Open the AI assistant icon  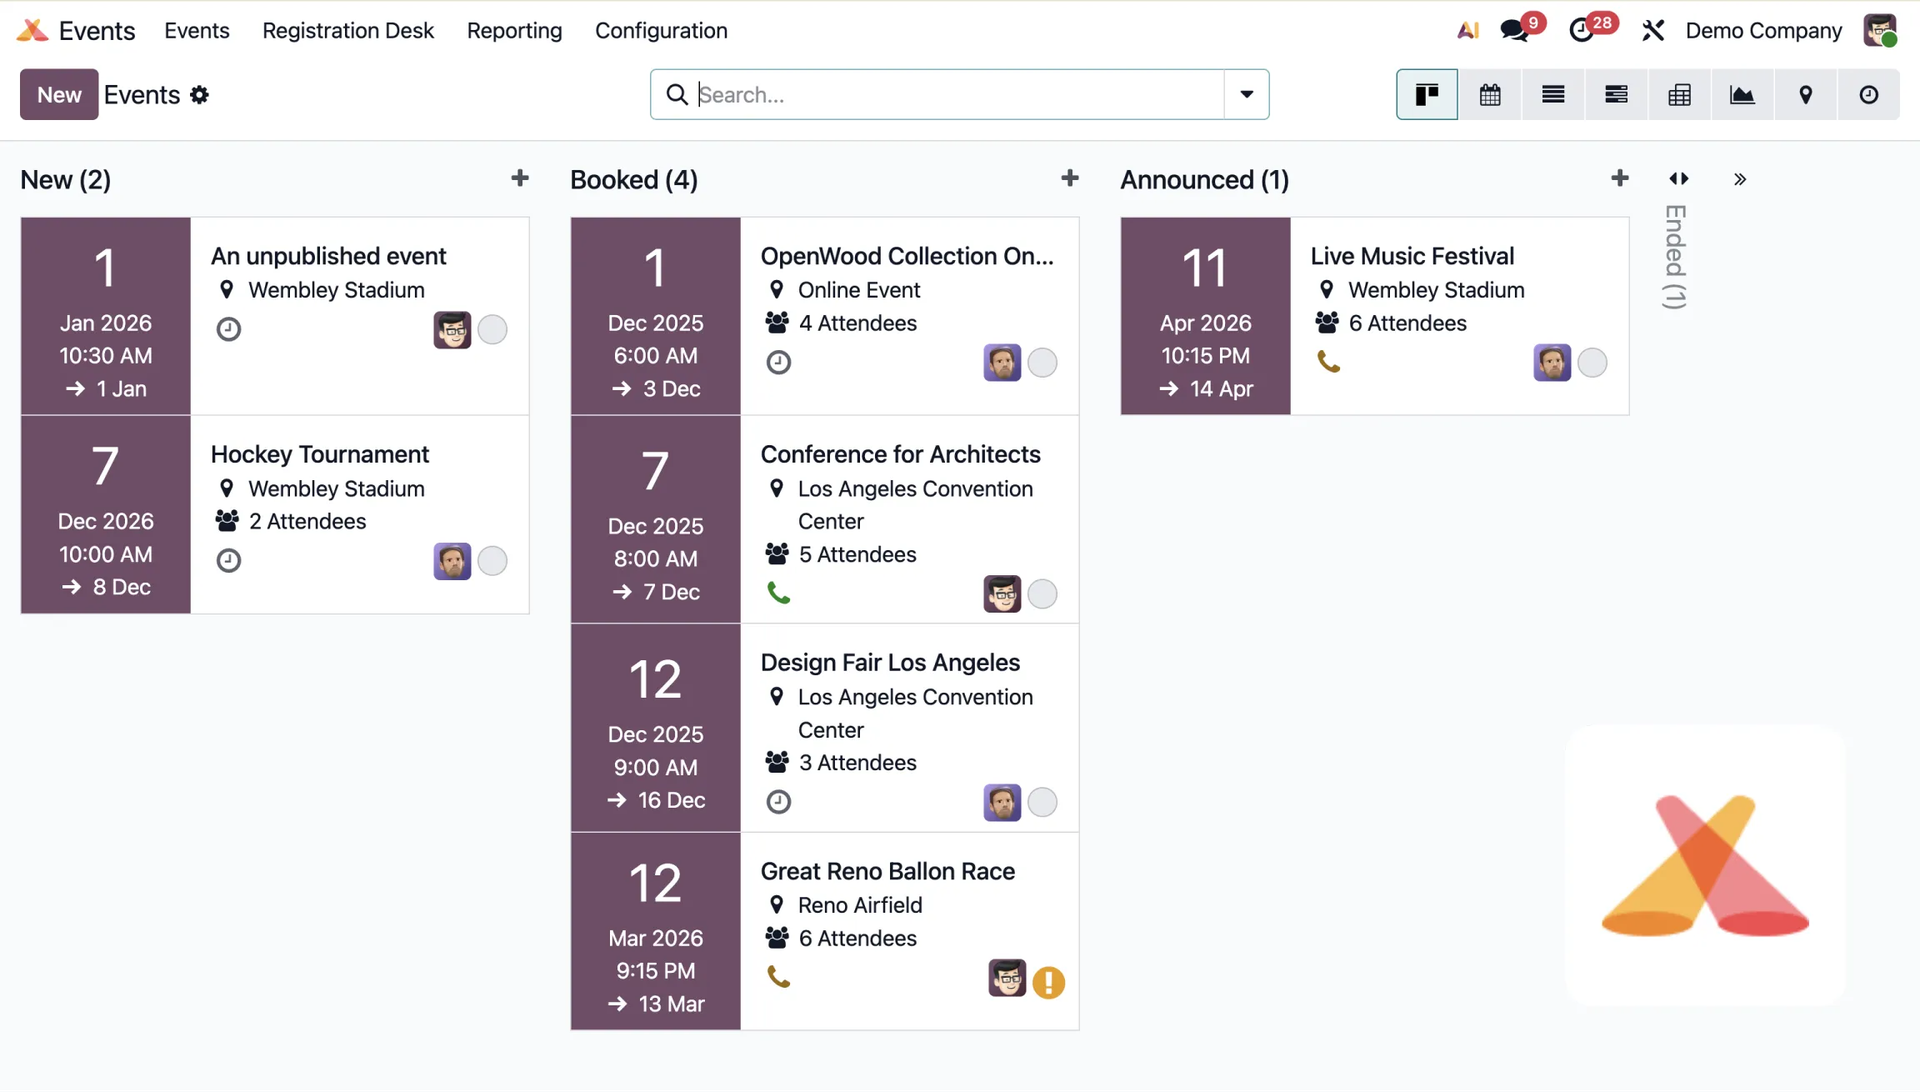(x=1468, y=31)
